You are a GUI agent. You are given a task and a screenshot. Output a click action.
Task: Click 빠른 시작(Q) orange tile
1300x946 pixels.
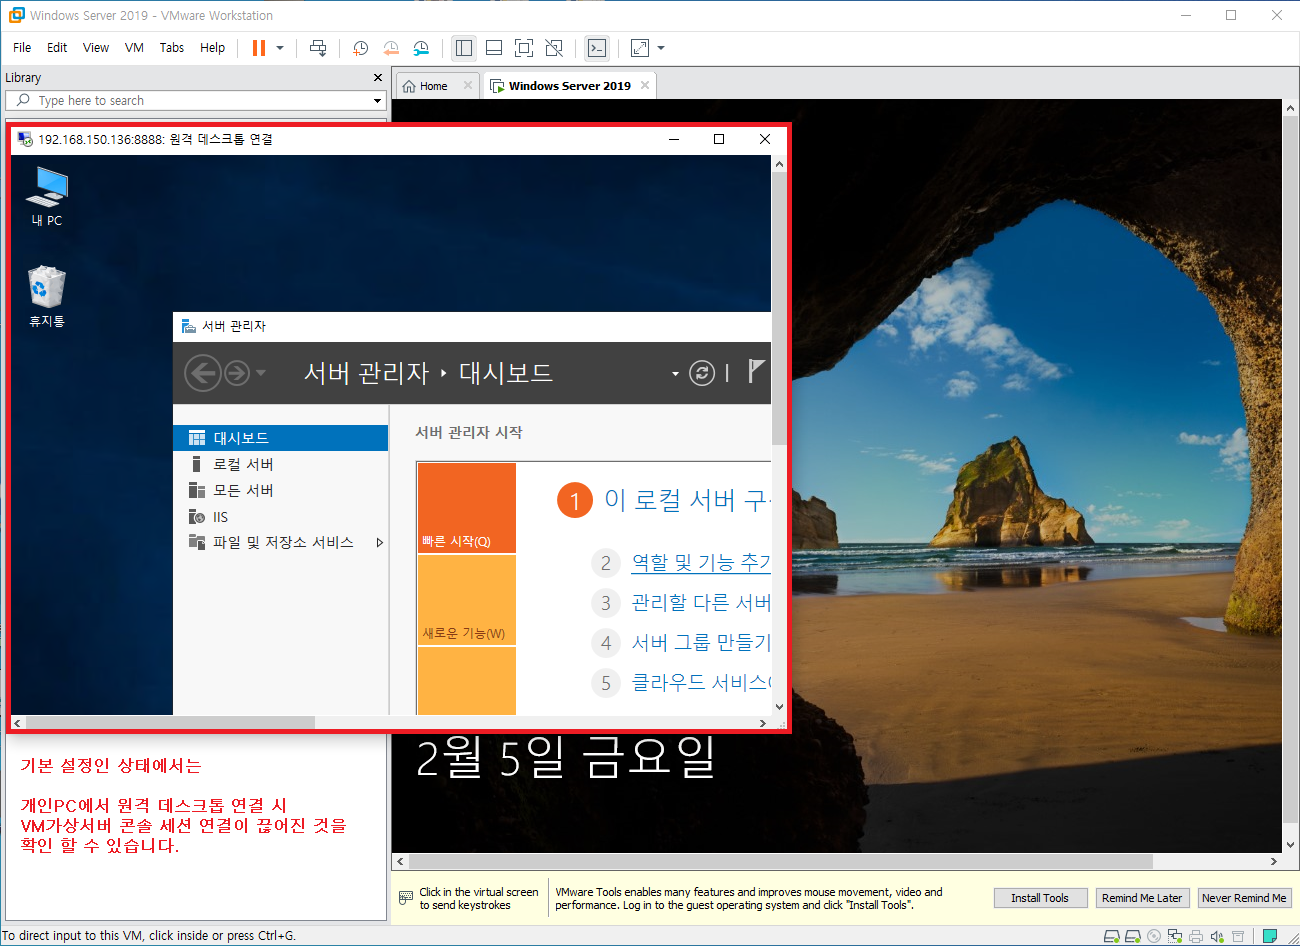click(466, 508)
